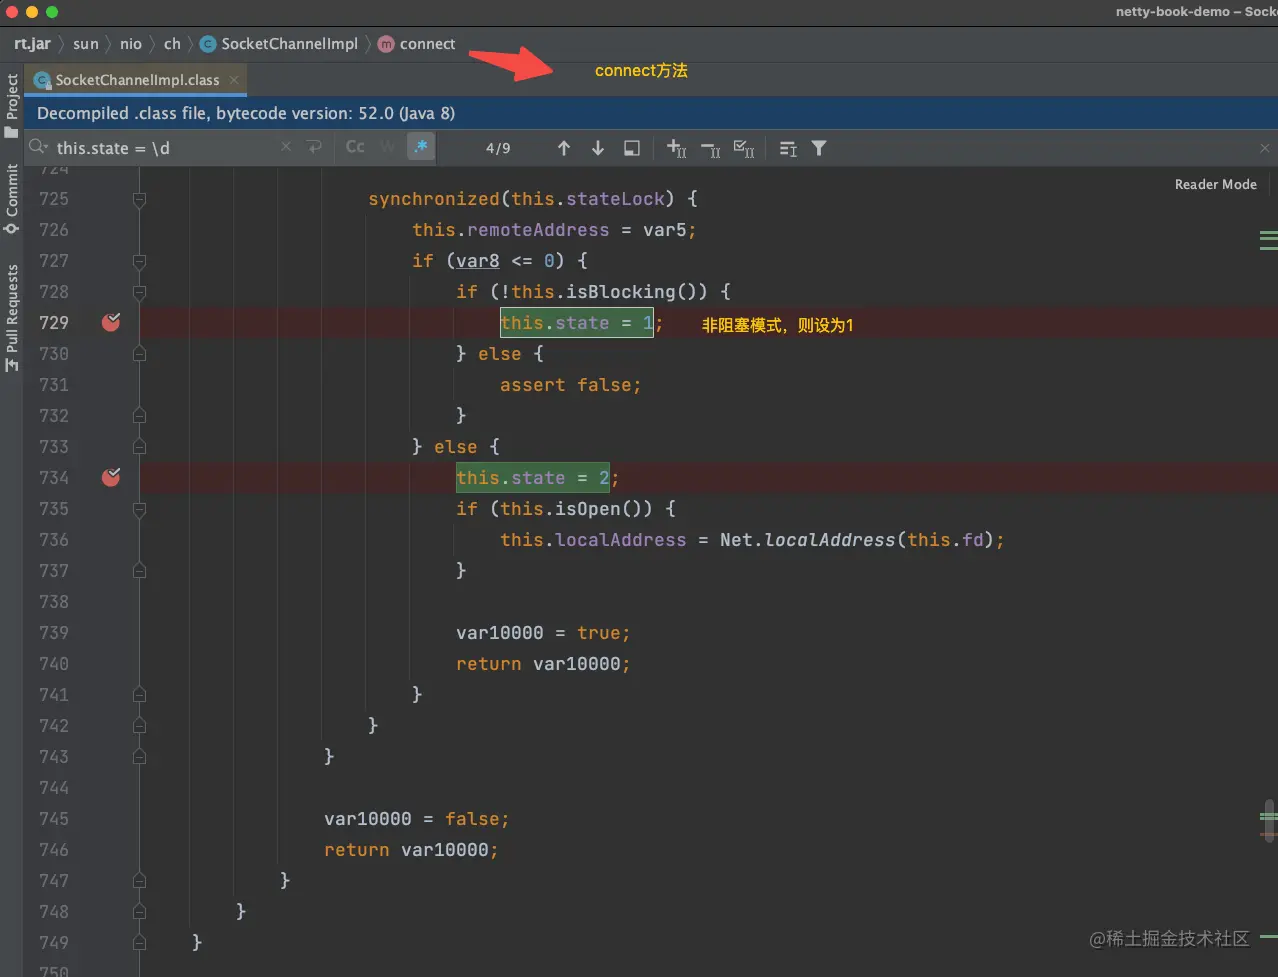Go to previous occurrence arrow

564,148
